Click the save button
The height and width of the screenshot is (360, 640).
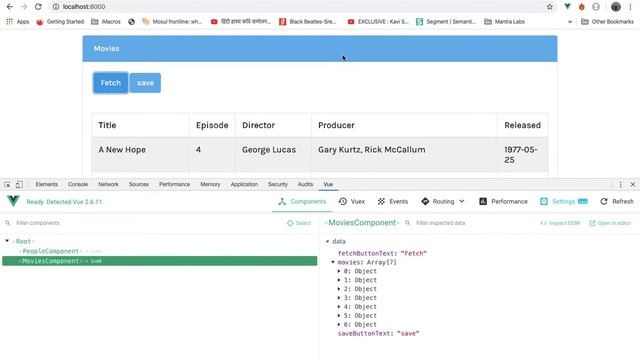(145, 83)
